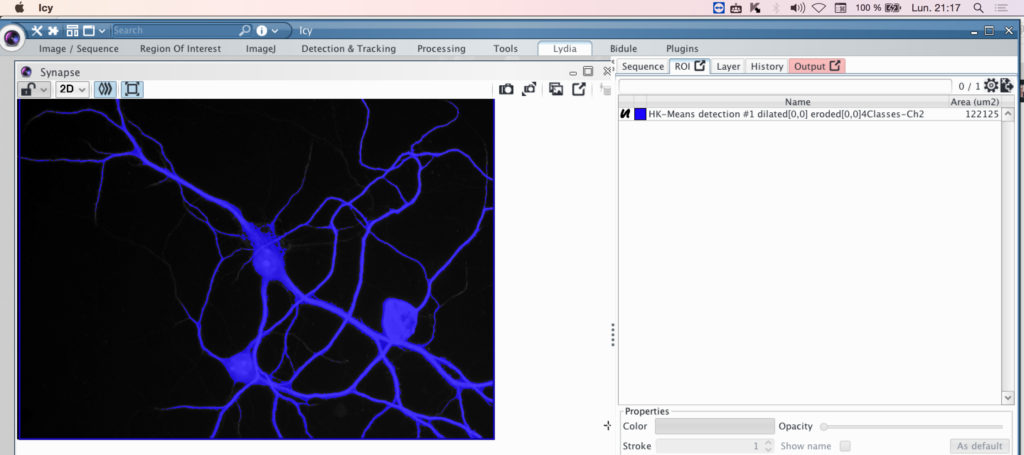
Task: Open the Icy main application menu logo
Action: (x=12, y=39)
